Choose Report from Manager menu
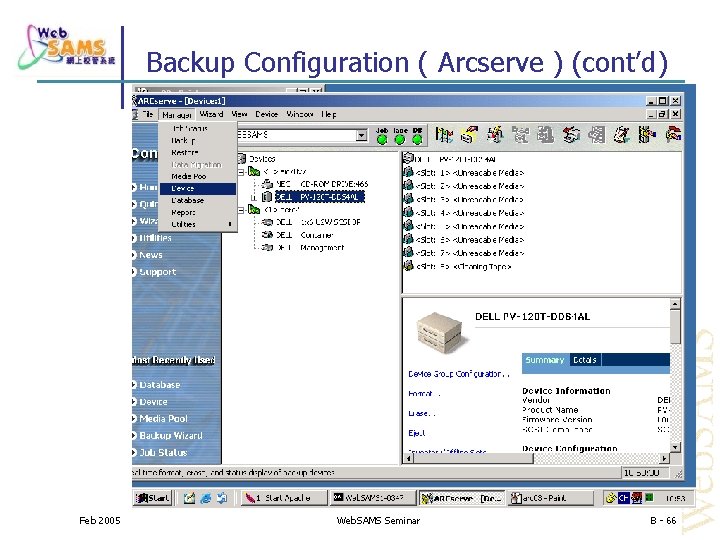Image resolution: width=720 pixels, height=540 pixels. (x=183, y=212)
